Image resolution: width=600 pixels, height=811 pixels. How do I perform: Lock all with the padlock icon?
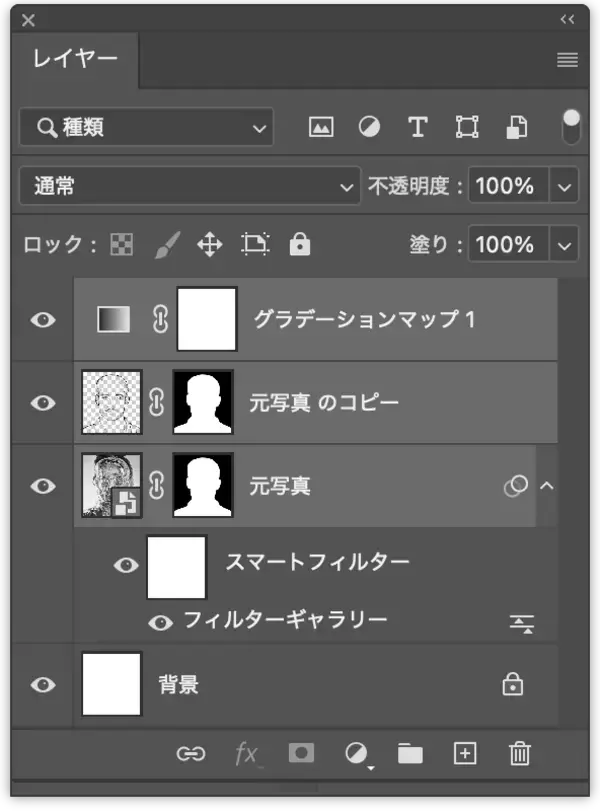tap(300, 244)
